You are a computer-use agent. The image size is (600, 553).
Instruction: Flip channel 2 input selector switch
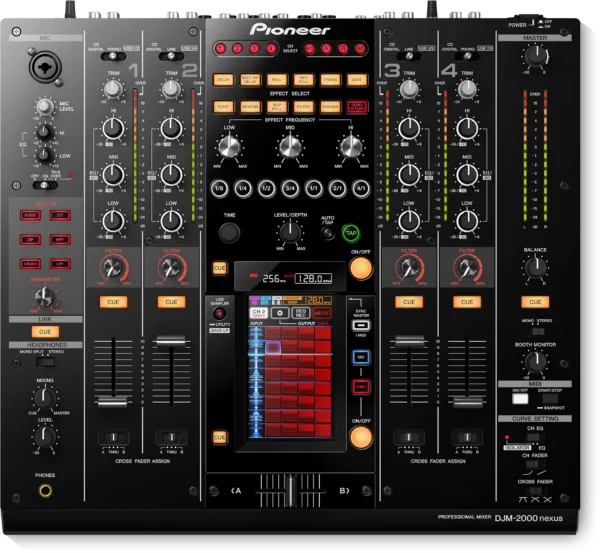coord(171,57)
